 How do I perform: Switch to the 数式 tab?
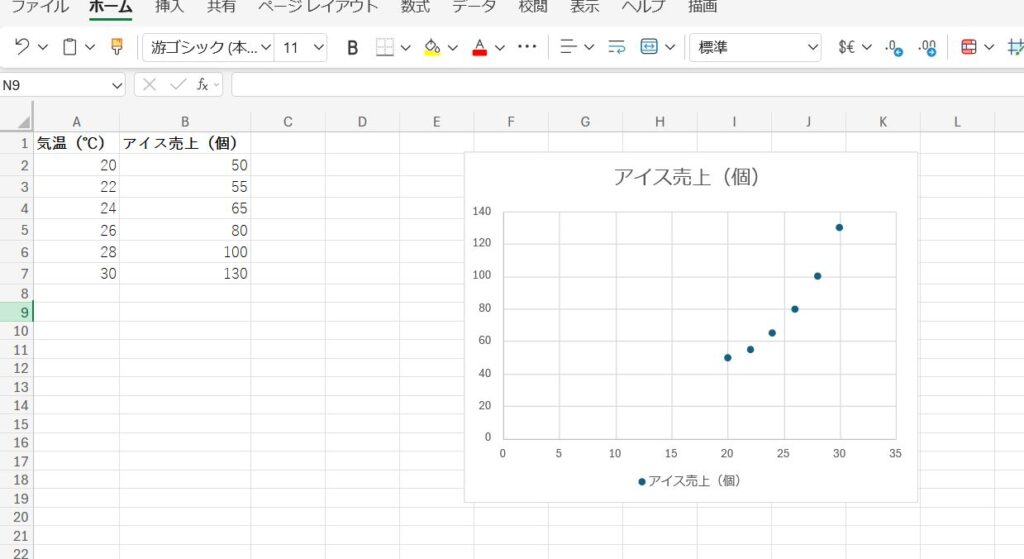[415, 7]
